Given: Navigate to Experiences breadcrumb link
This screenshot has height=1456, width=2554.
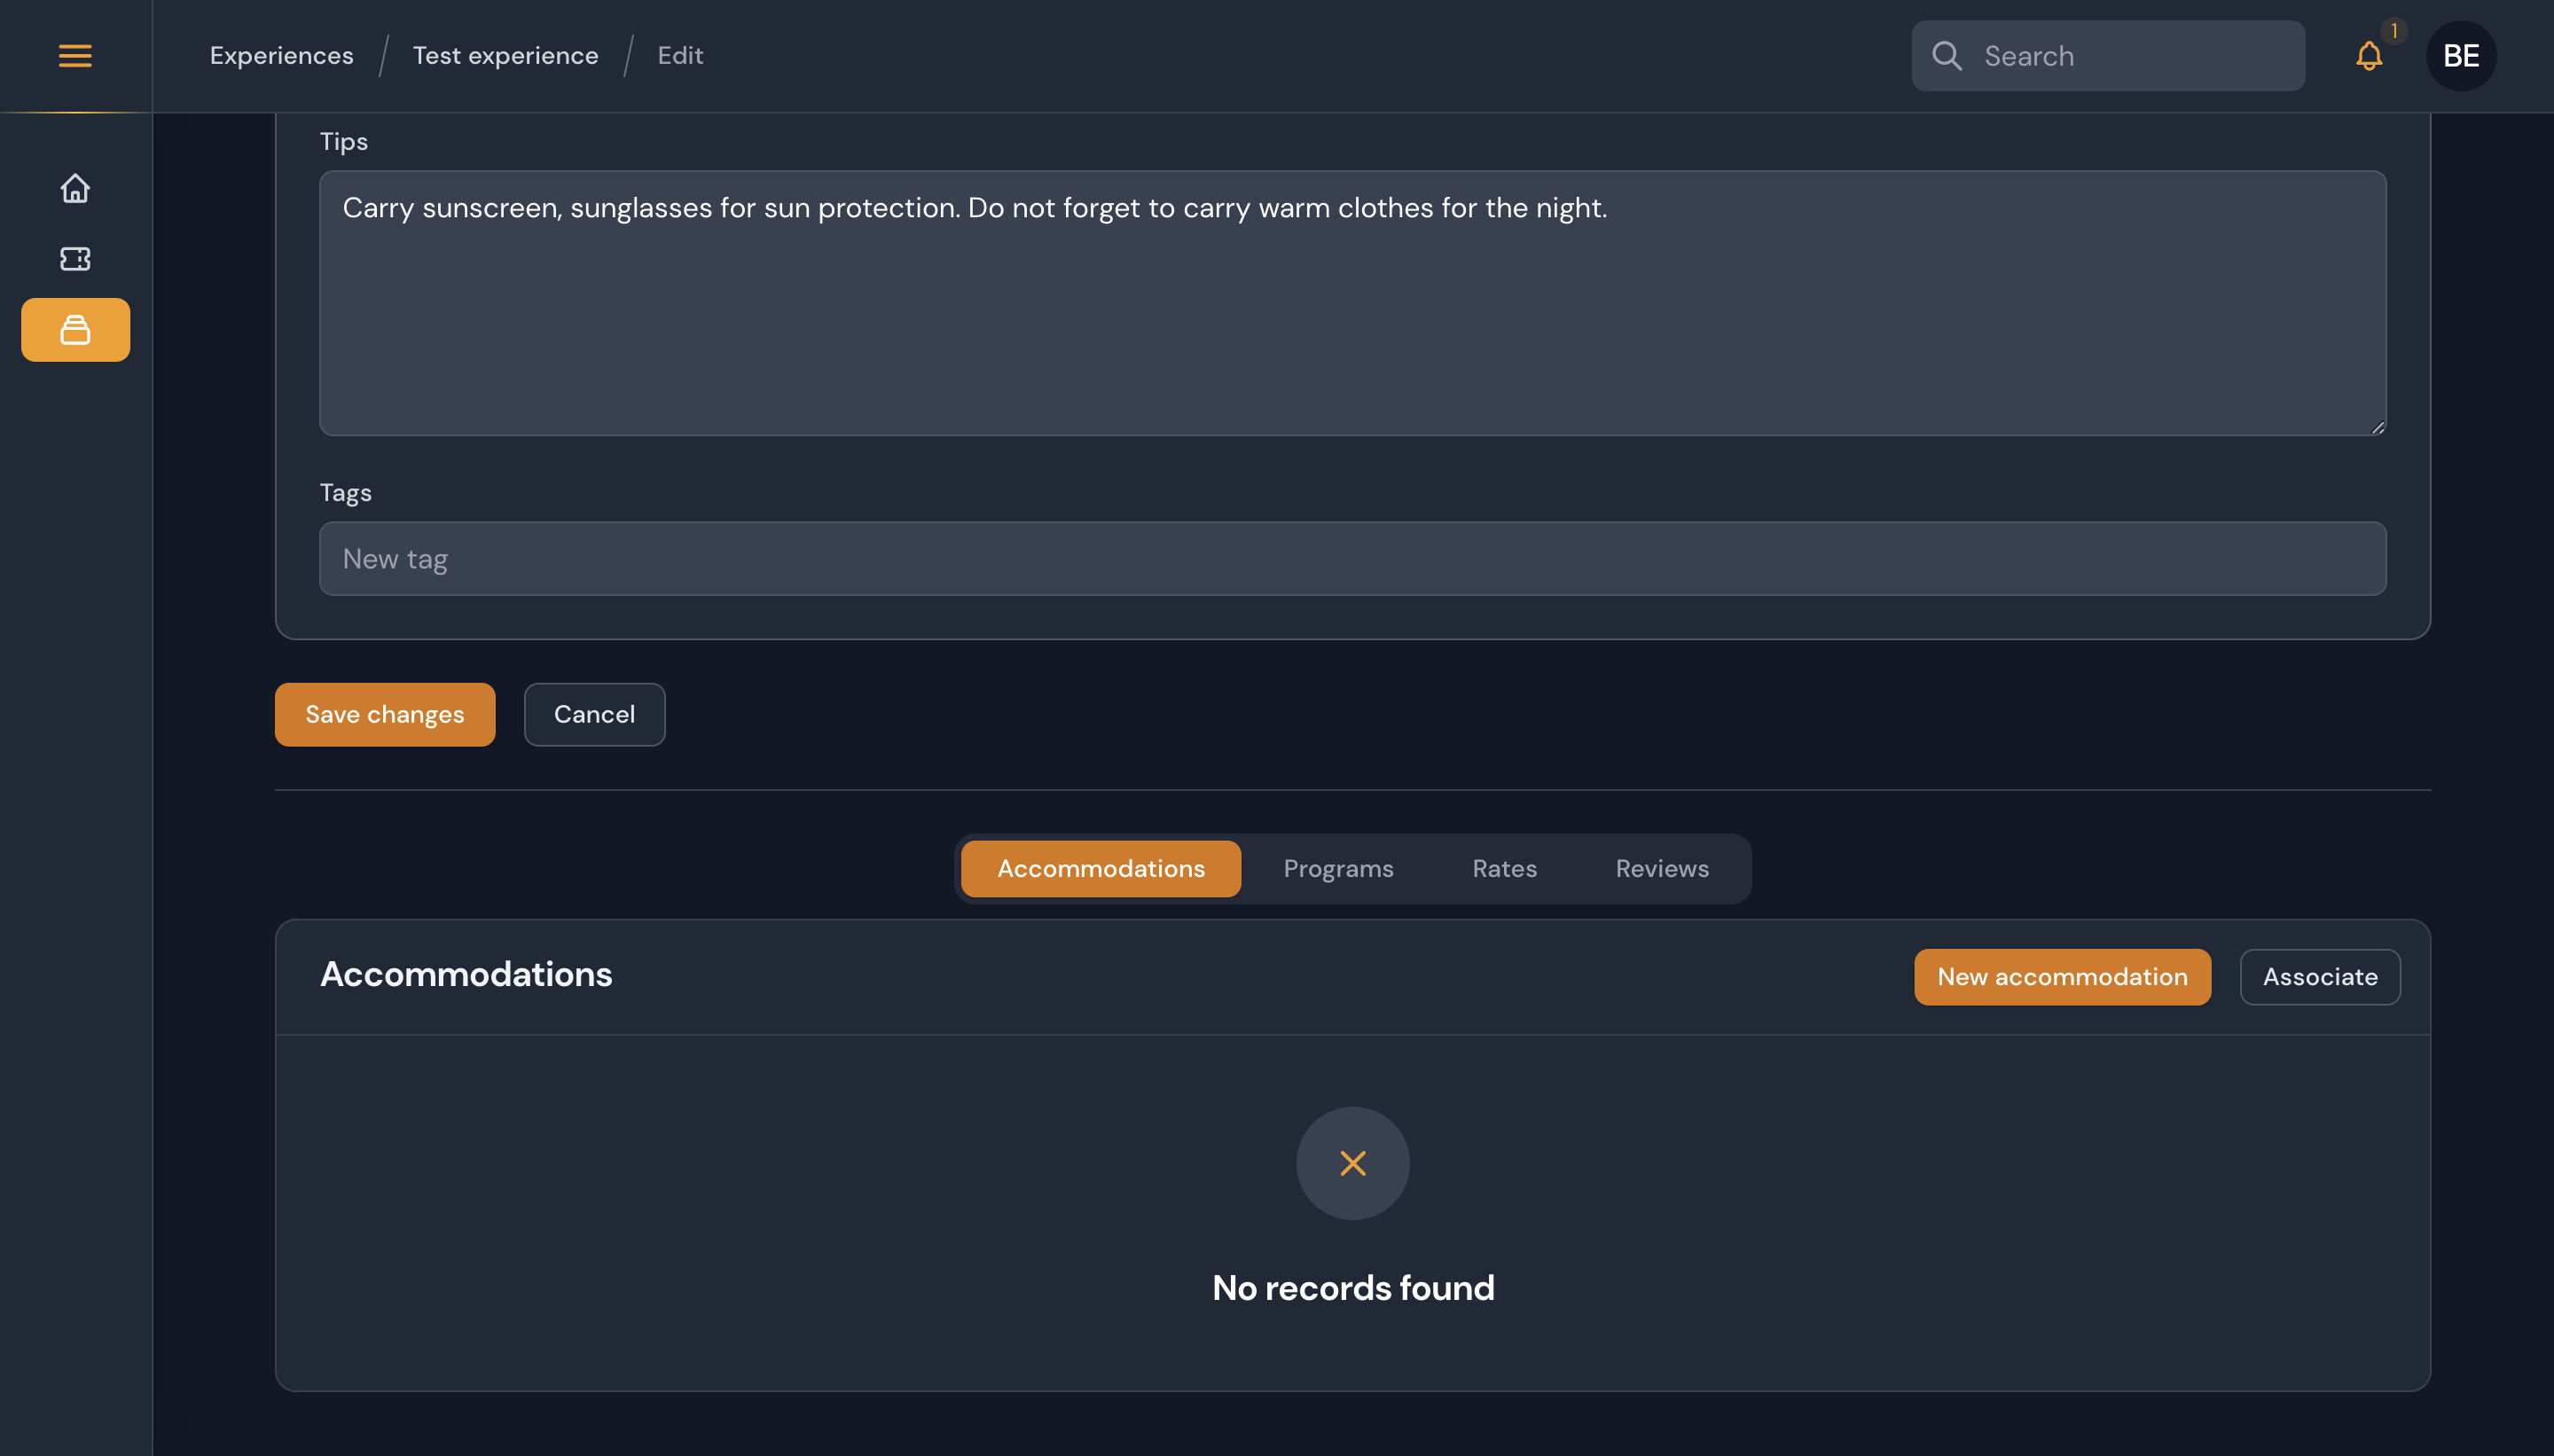Looking at the screenshot, I should [281, 56].
